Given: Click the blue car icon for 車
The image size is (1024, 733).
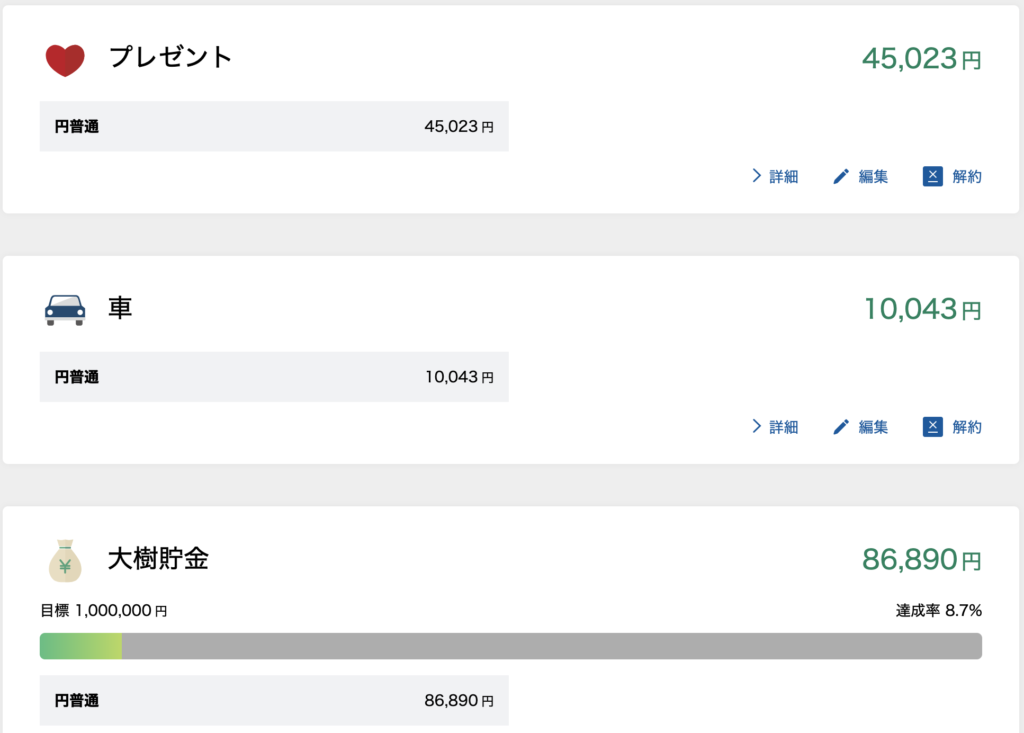Looking at the screenshot, I should click(x=65, y=309).
